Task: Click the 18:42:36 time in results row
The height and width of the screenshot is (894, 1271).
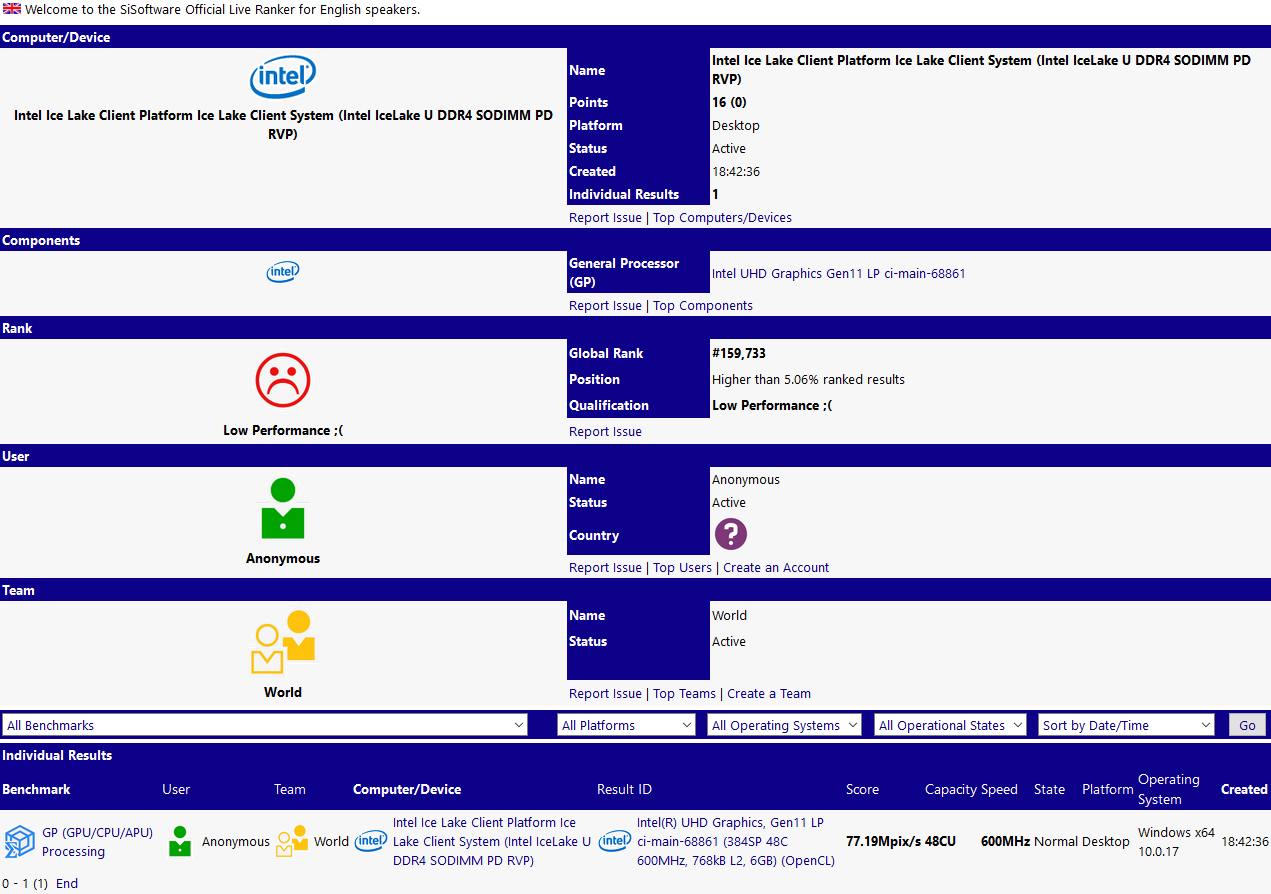Action: 1245,842
